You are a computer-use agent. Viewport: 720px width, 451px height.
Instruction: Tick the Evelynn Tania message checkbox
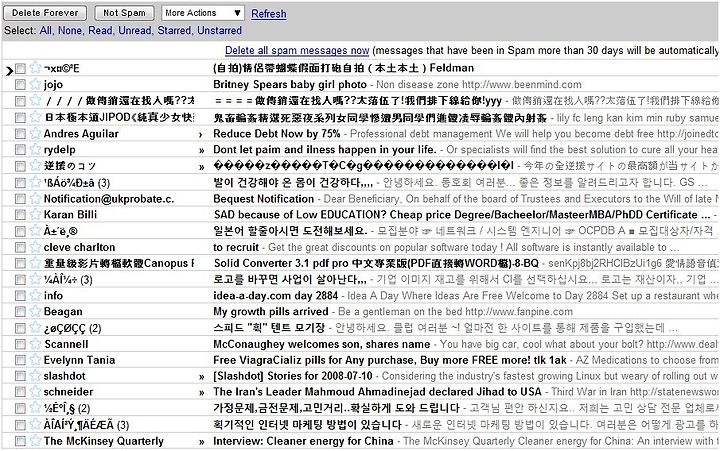[x=20, y=361]
